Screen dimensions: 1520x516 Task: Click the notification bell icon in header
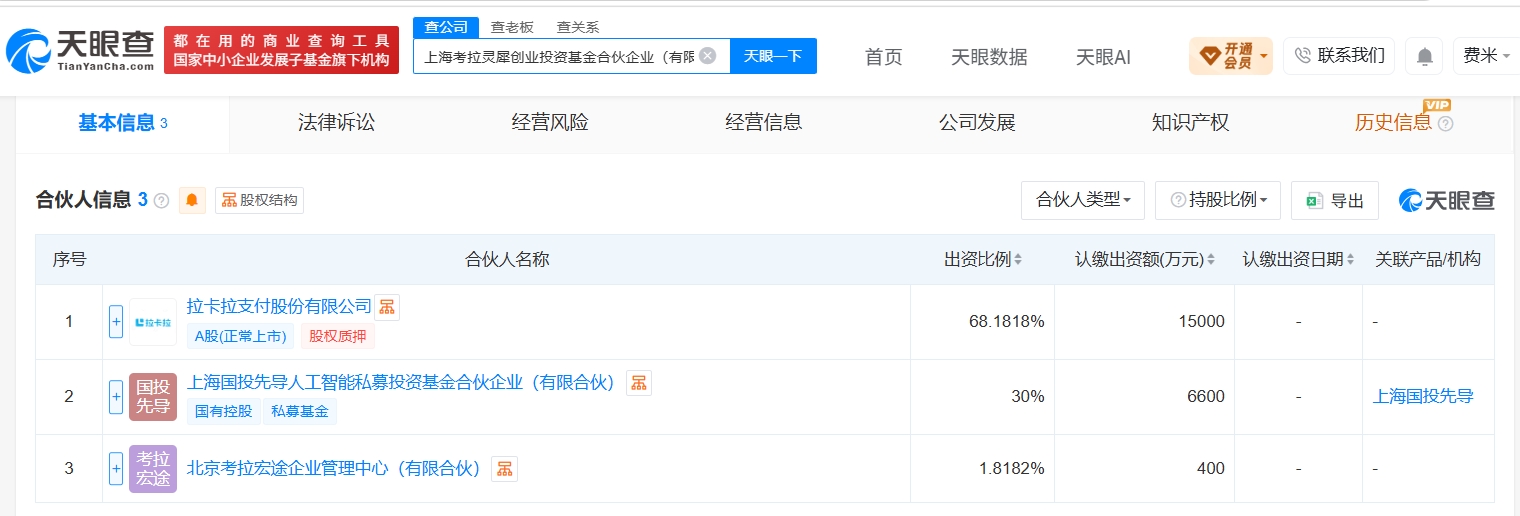(x=1424, y=56)
